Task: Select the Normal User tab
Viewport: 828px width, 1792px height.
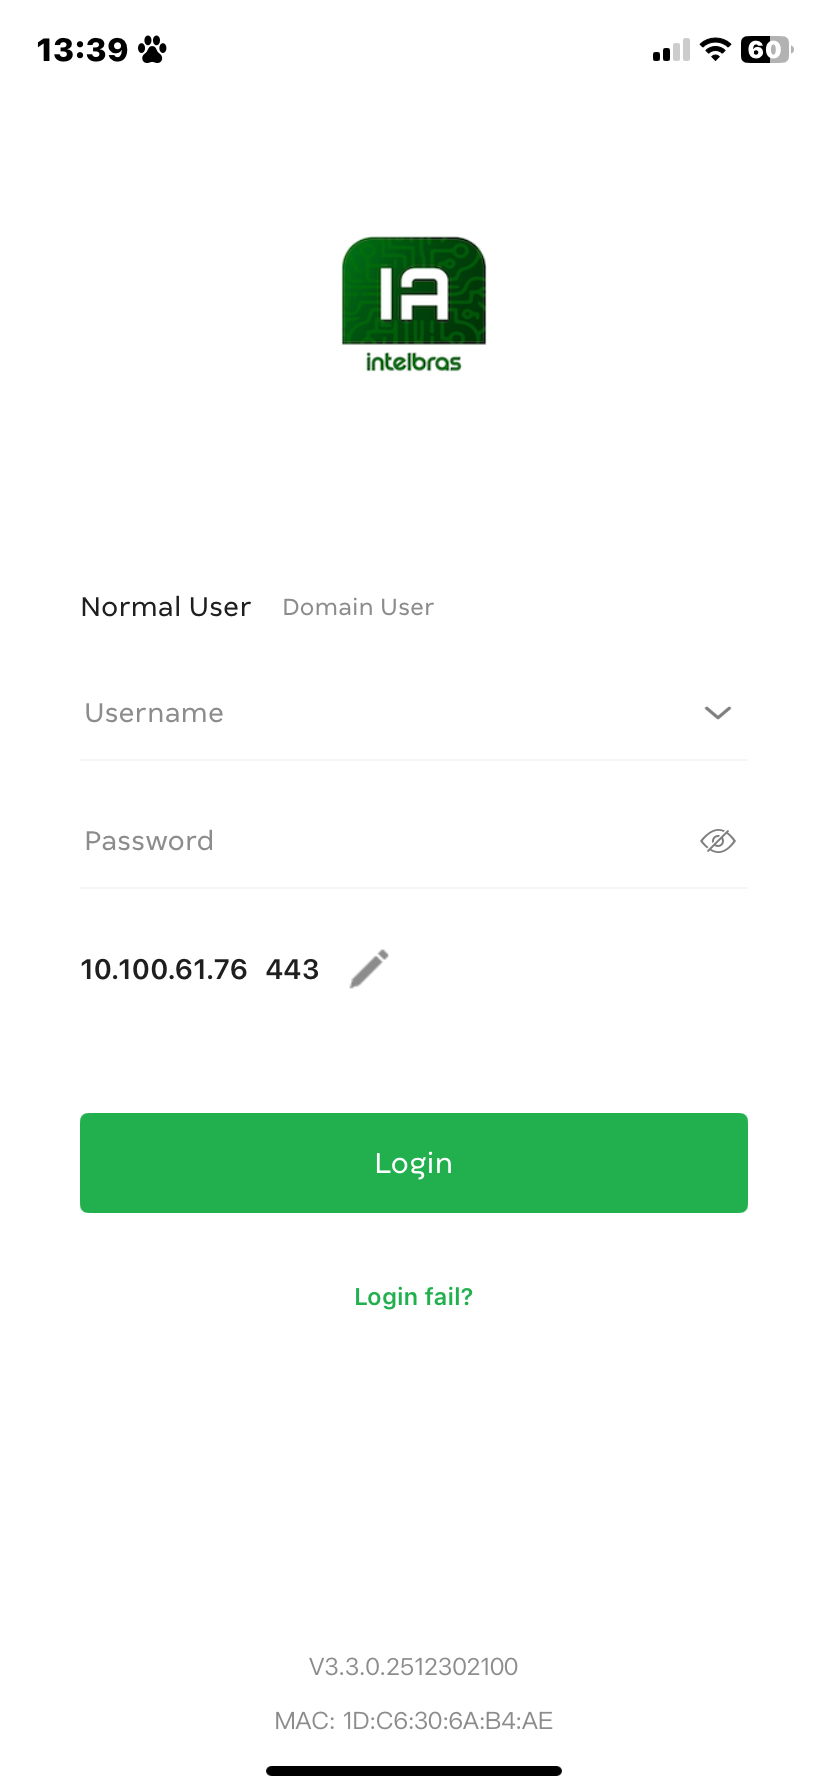Action: click(x=166, y=607)
